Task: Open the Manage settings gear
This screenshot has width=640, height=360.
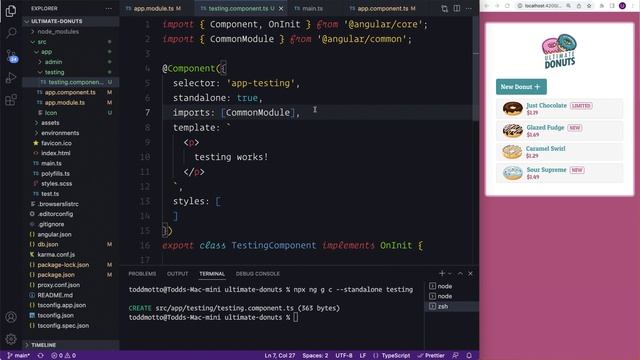Action: [x=11, y=339]
